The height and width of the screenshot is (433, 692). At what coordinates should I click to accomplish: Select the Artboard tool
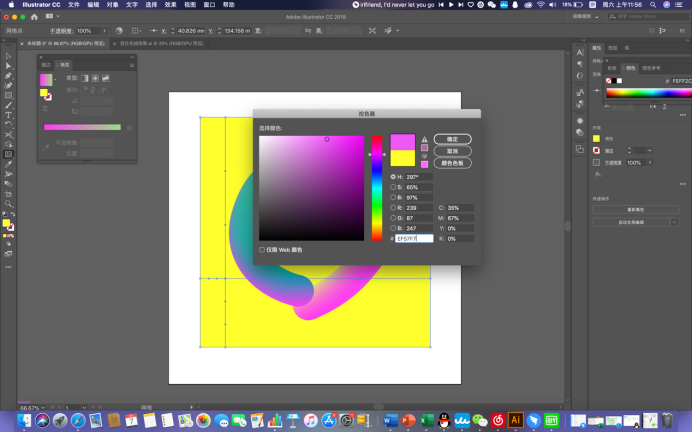8,194
